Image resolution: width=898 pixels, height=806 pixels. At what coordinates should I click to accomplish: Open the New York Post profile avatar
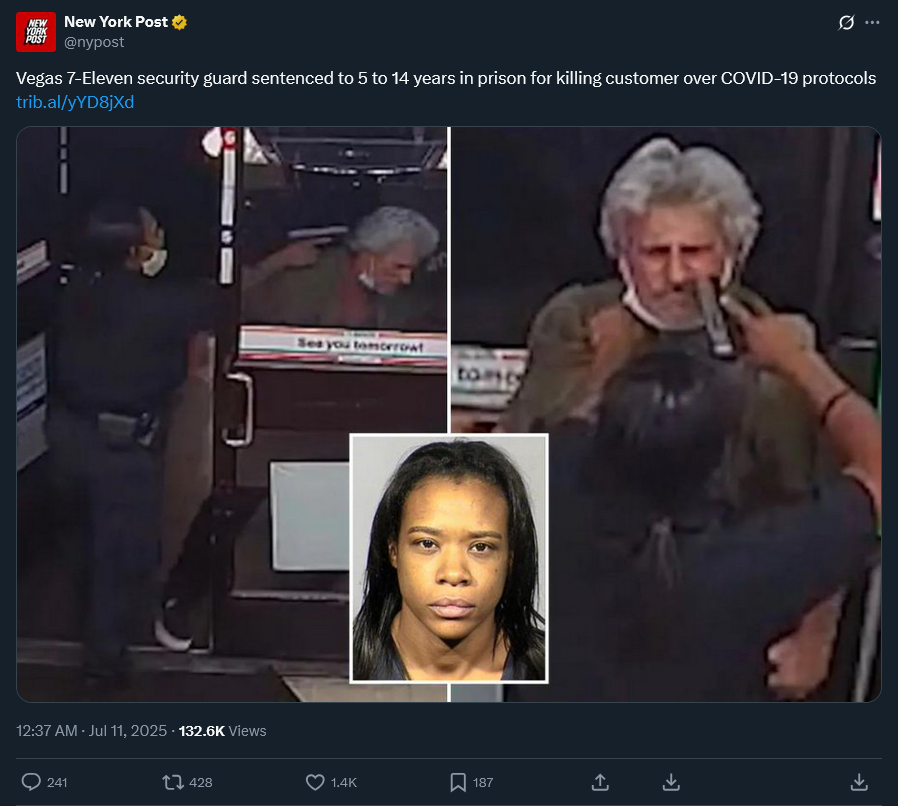(36, 32)
